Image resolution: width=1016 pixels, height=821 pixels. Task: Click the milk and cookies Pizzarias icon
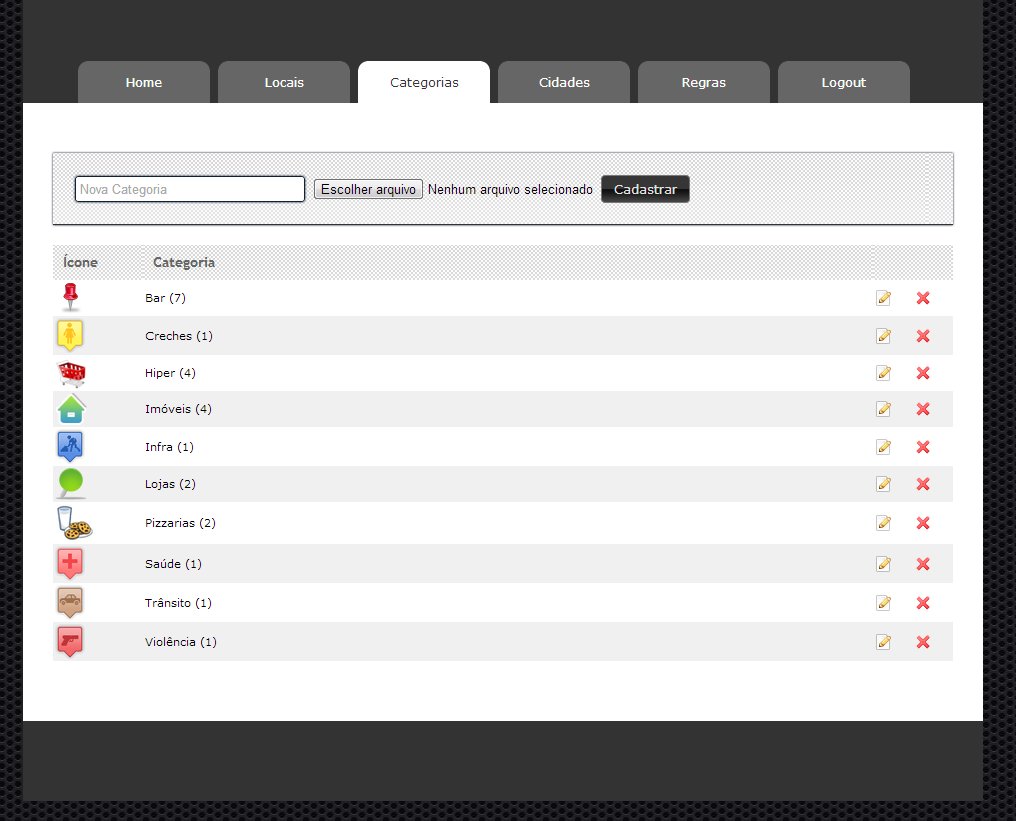[75, 523]
